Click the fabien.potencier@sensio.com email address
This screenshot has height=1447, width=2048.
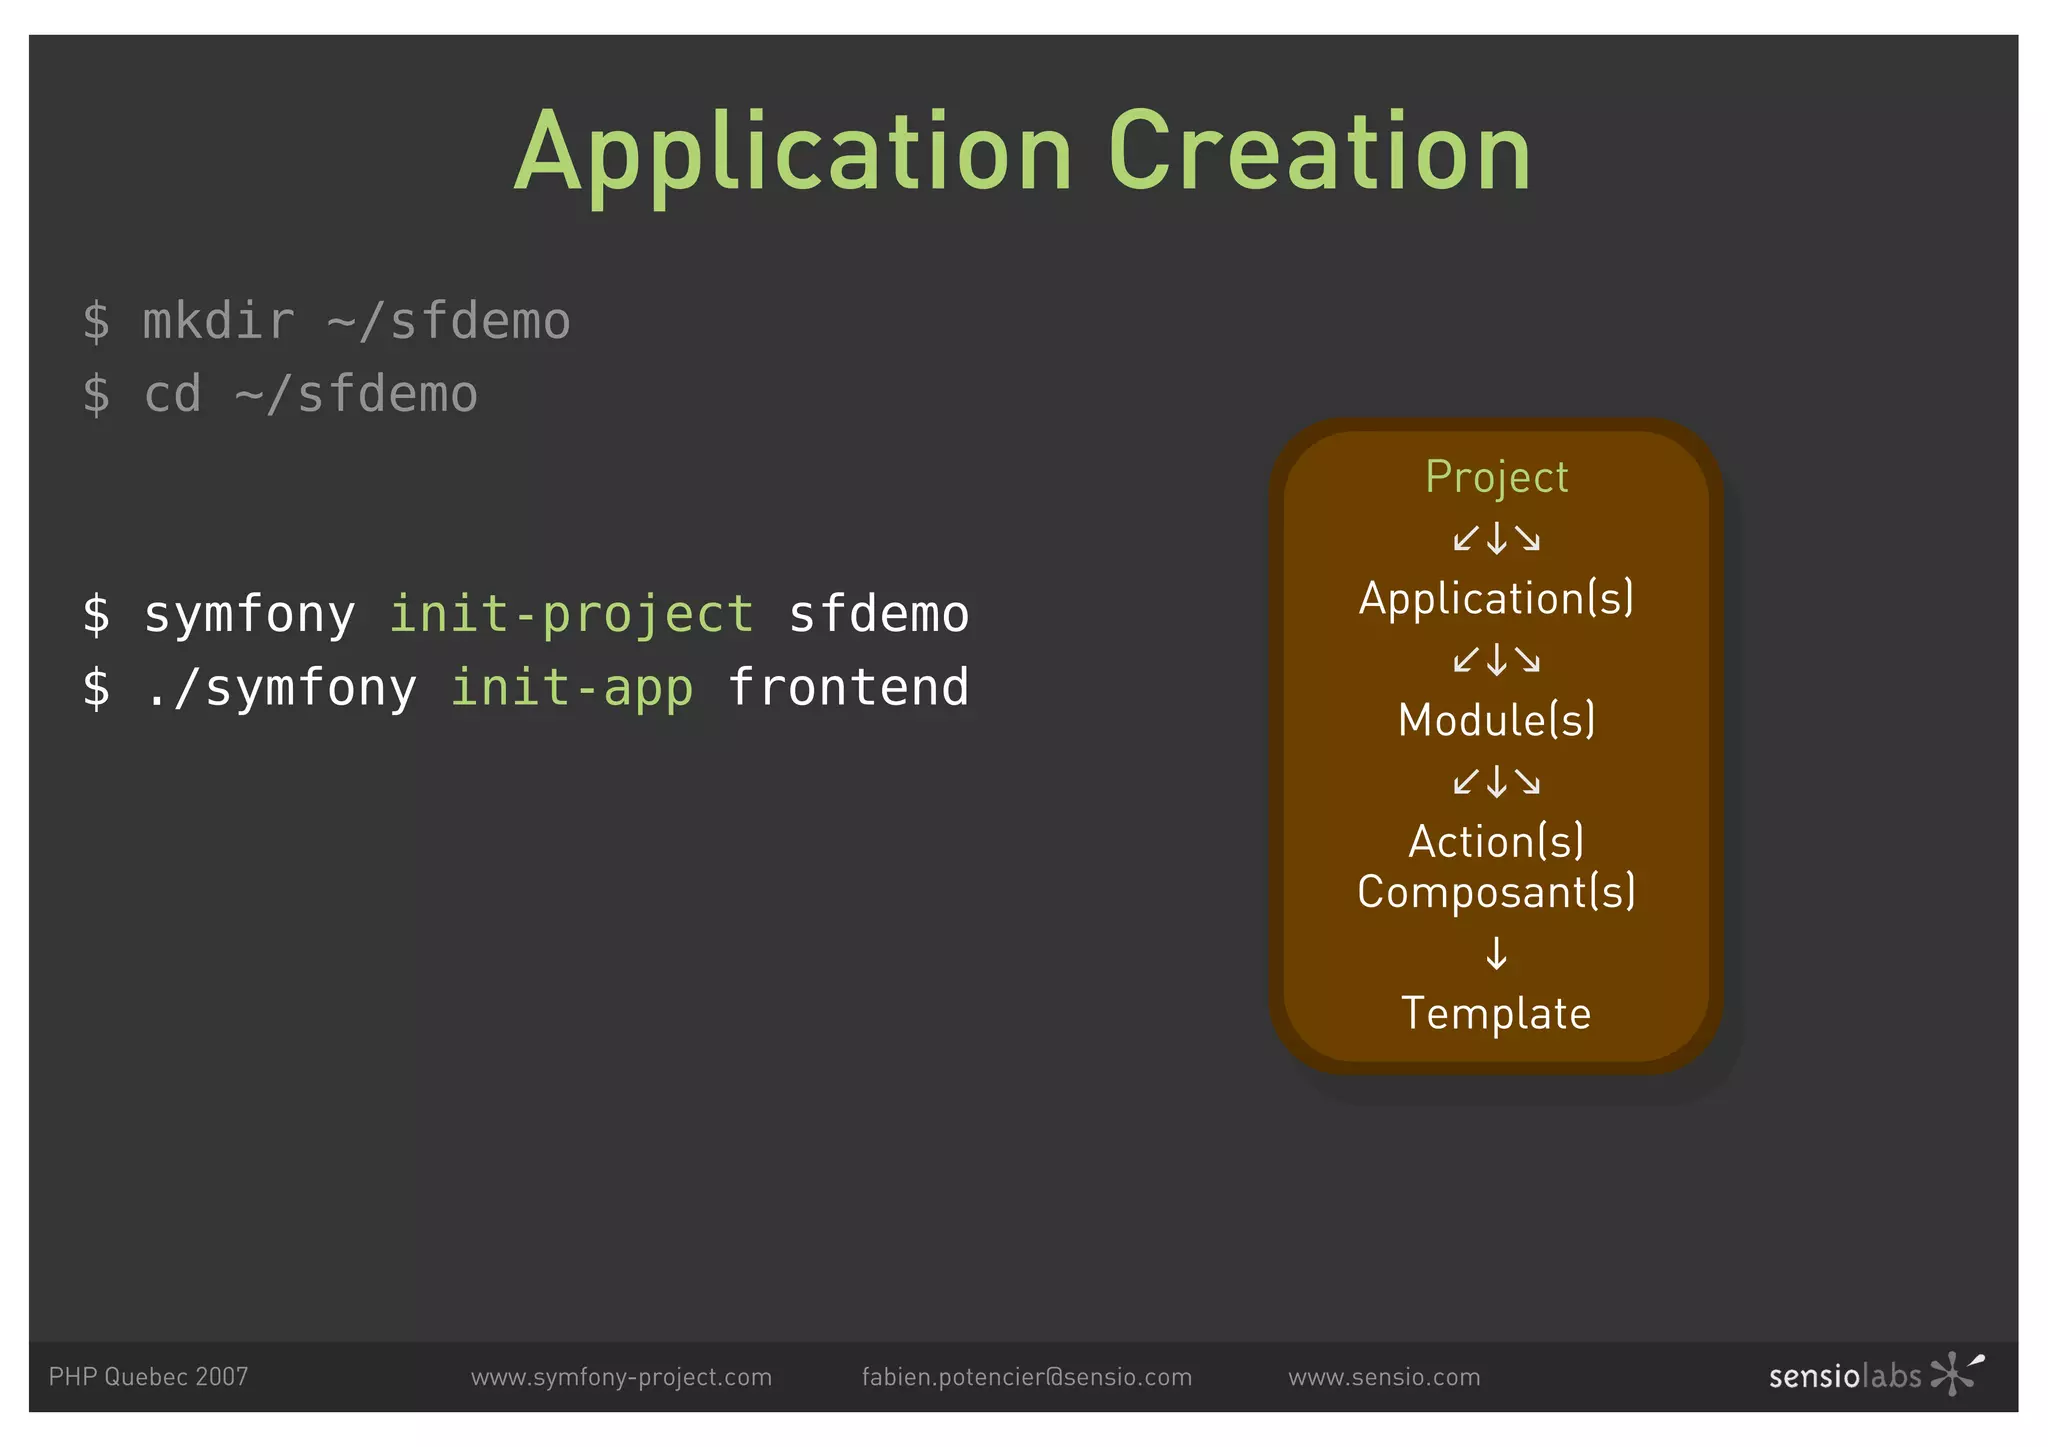1027,1378
